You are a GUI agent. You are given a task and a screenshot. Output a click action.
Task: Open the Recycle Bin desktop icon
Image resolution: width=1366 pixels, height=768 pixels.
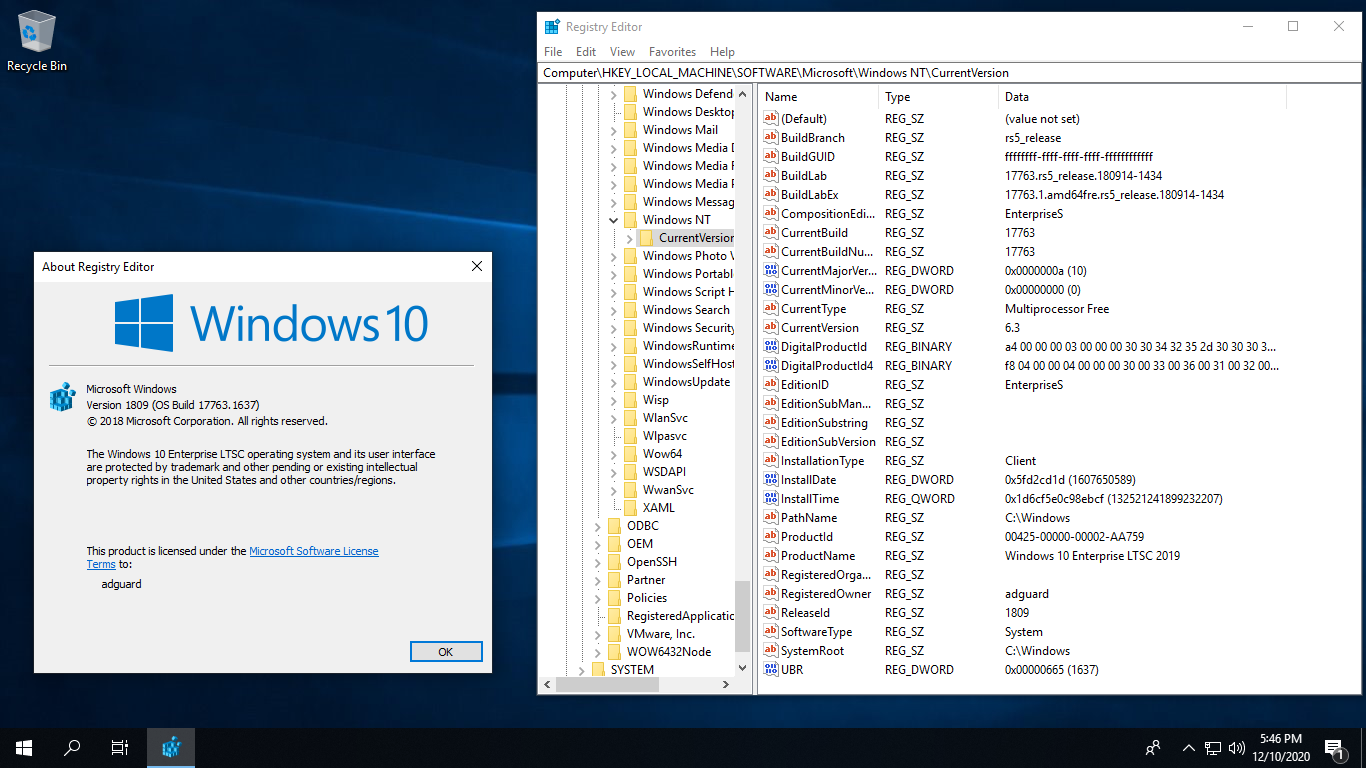coord(37,42)
